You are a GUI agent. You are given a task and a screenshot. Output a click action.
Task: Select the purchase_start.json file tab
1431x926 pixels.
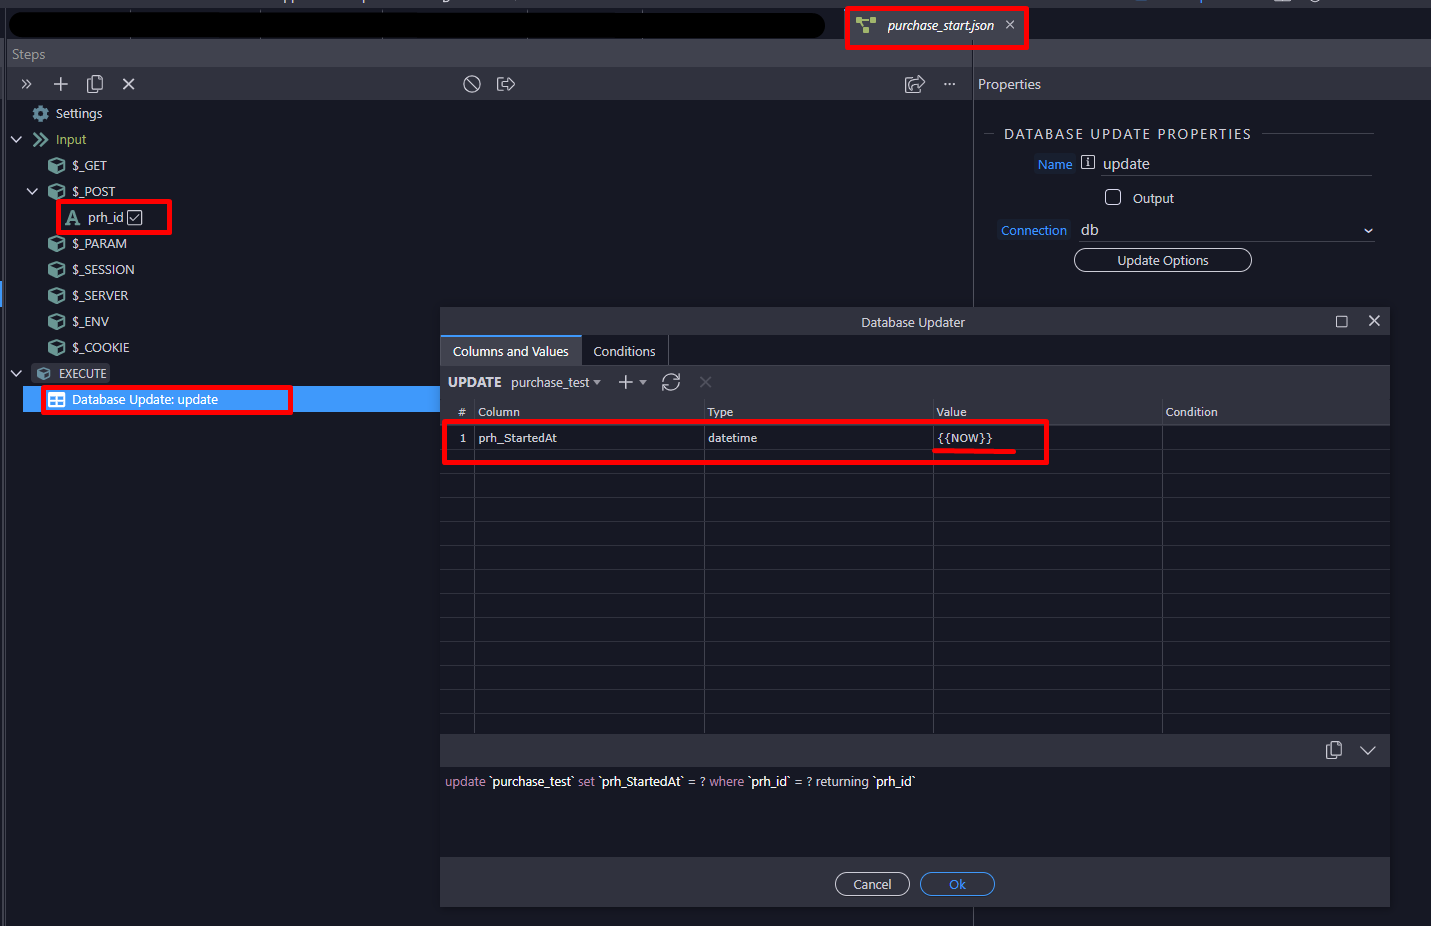[939, 26]
